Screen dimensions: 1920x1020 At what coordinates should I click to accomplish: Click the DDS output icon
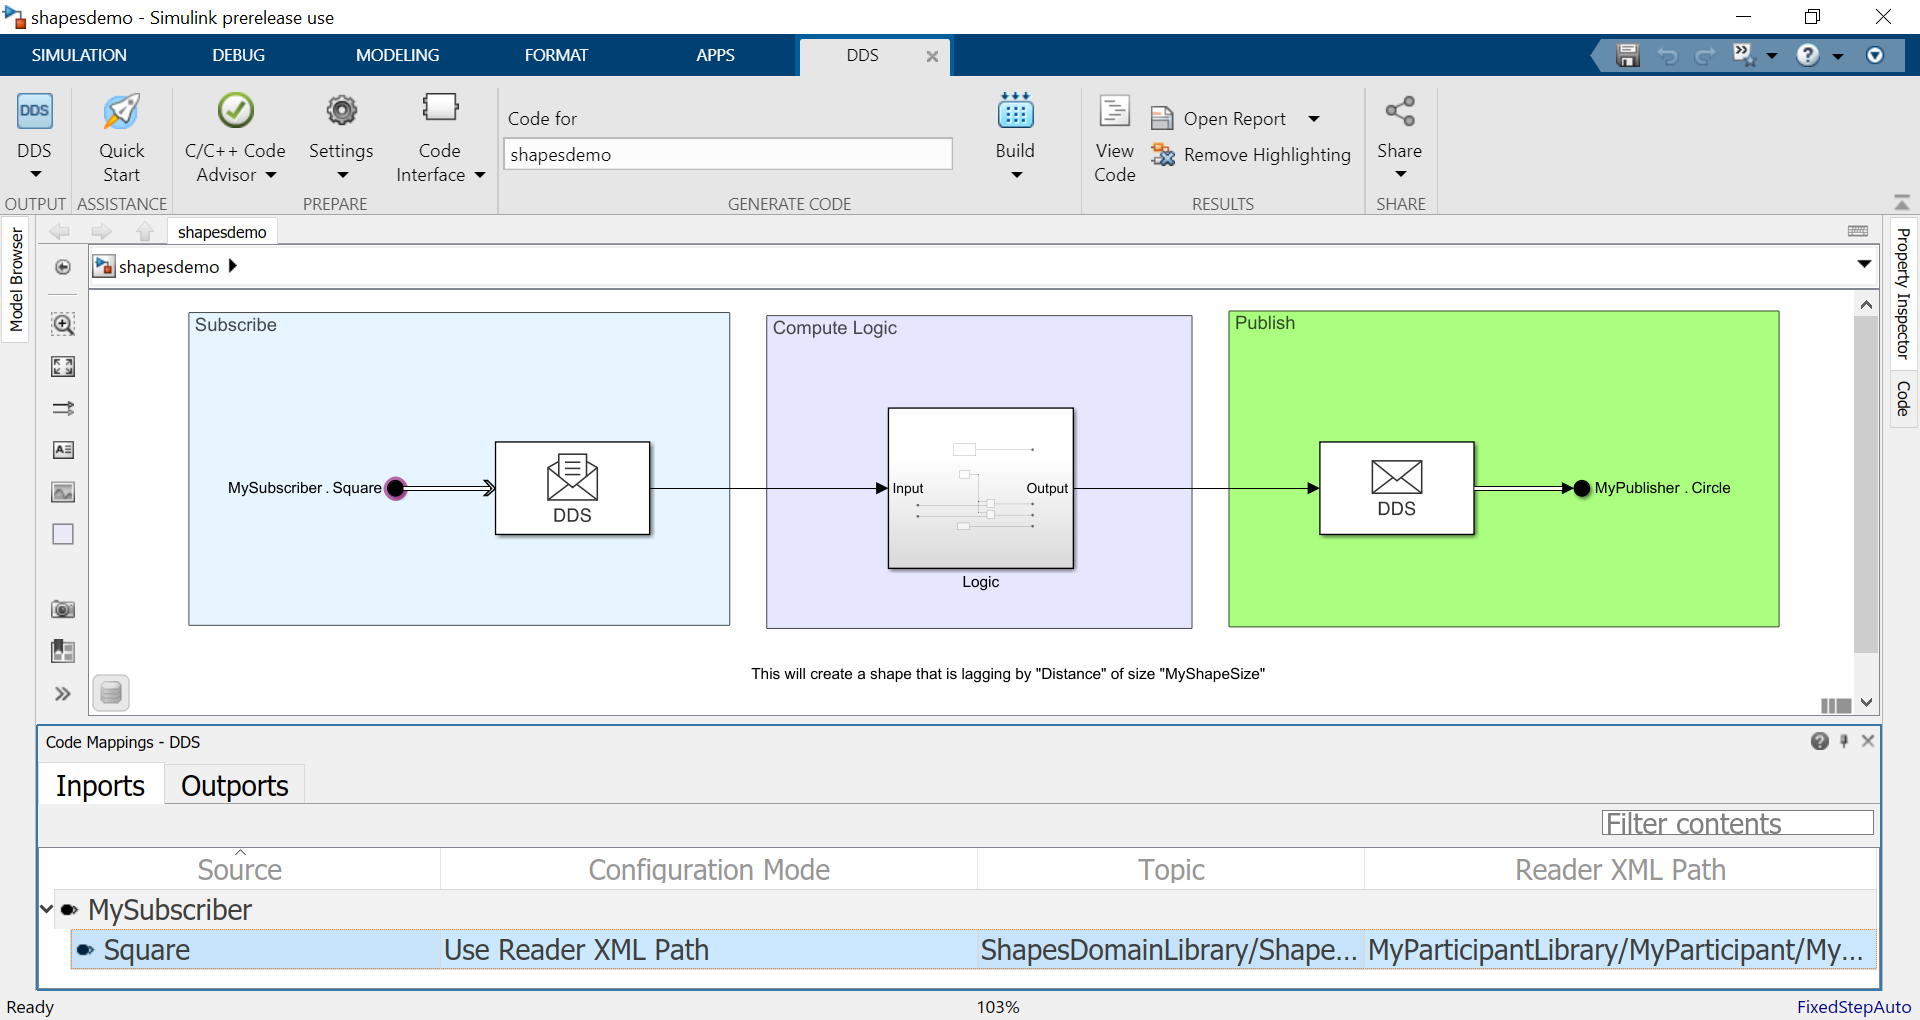[34, 111]
